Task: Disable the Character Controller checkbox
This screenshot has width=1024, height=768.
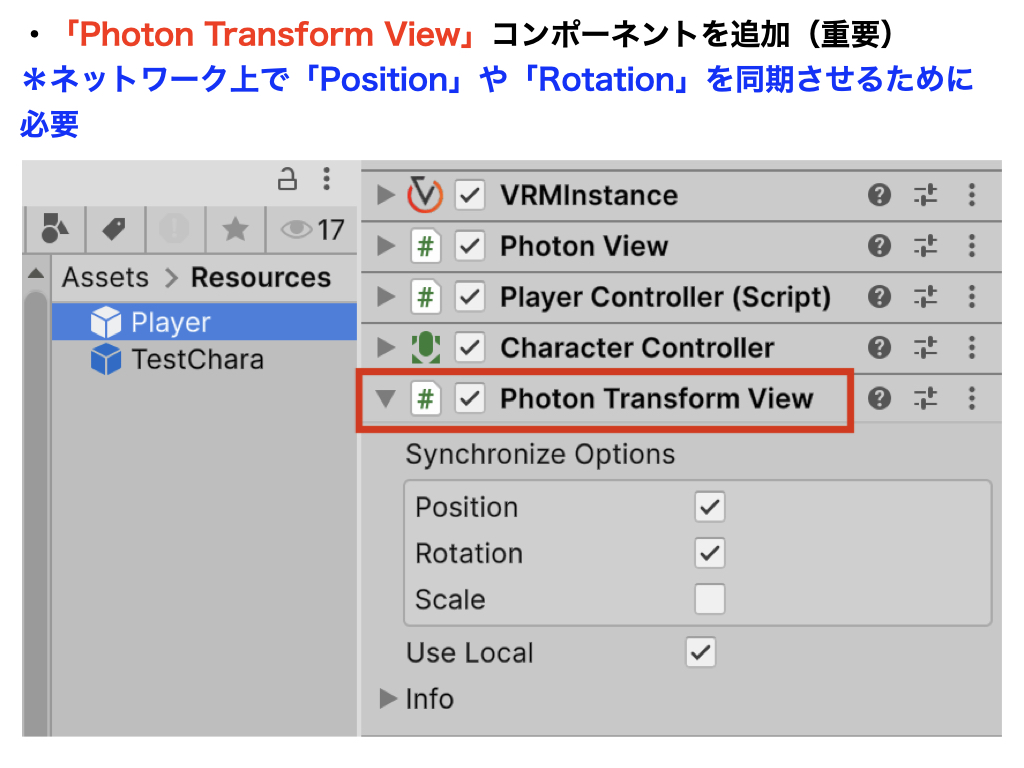Action: coord(470,347)
